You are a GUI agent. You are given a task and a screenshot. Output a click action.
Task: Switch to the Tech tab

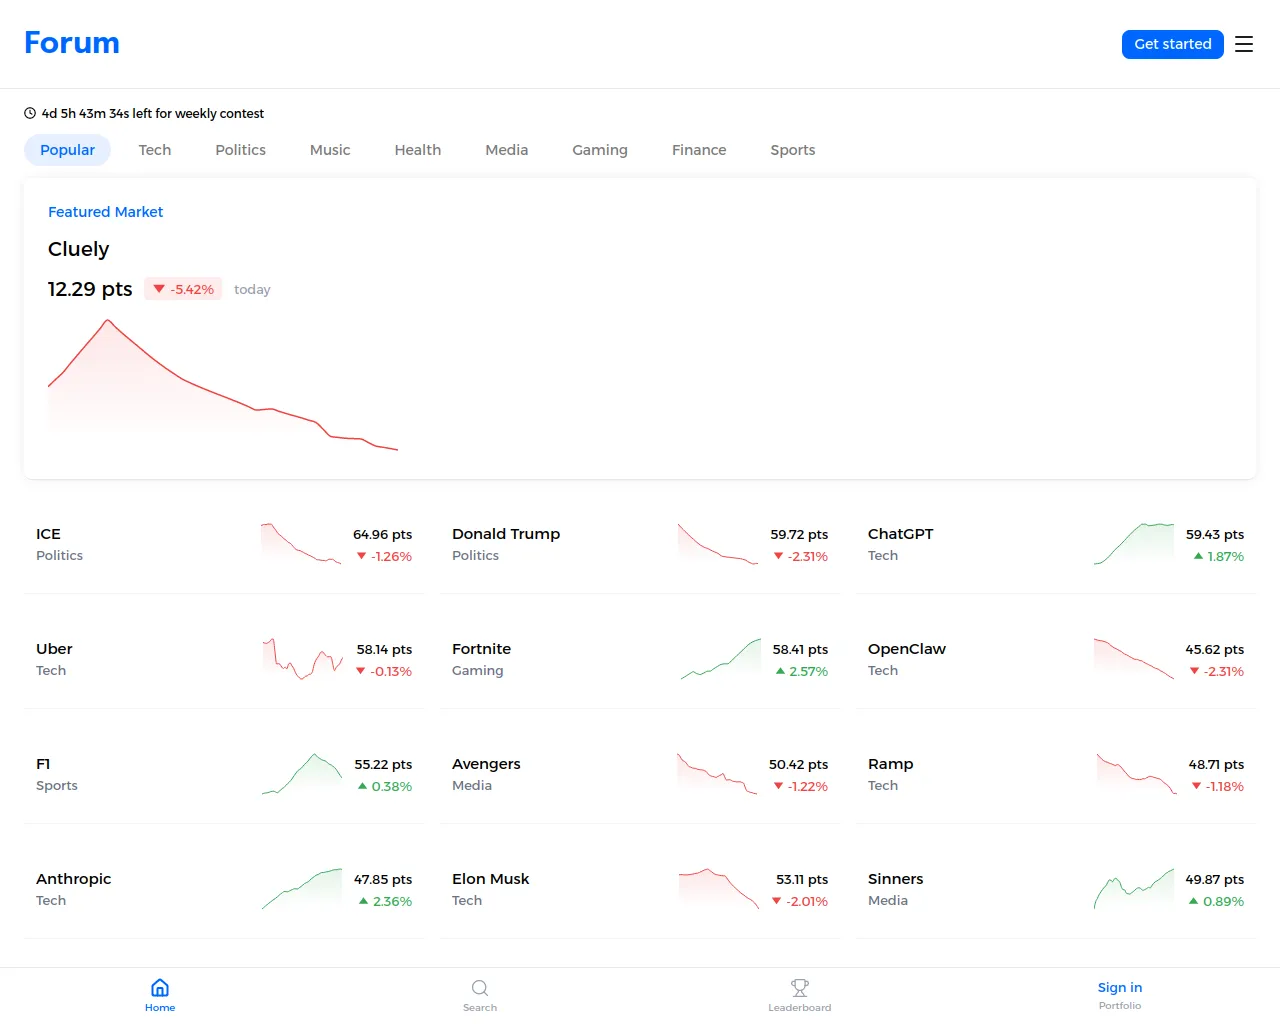point(155,150)
